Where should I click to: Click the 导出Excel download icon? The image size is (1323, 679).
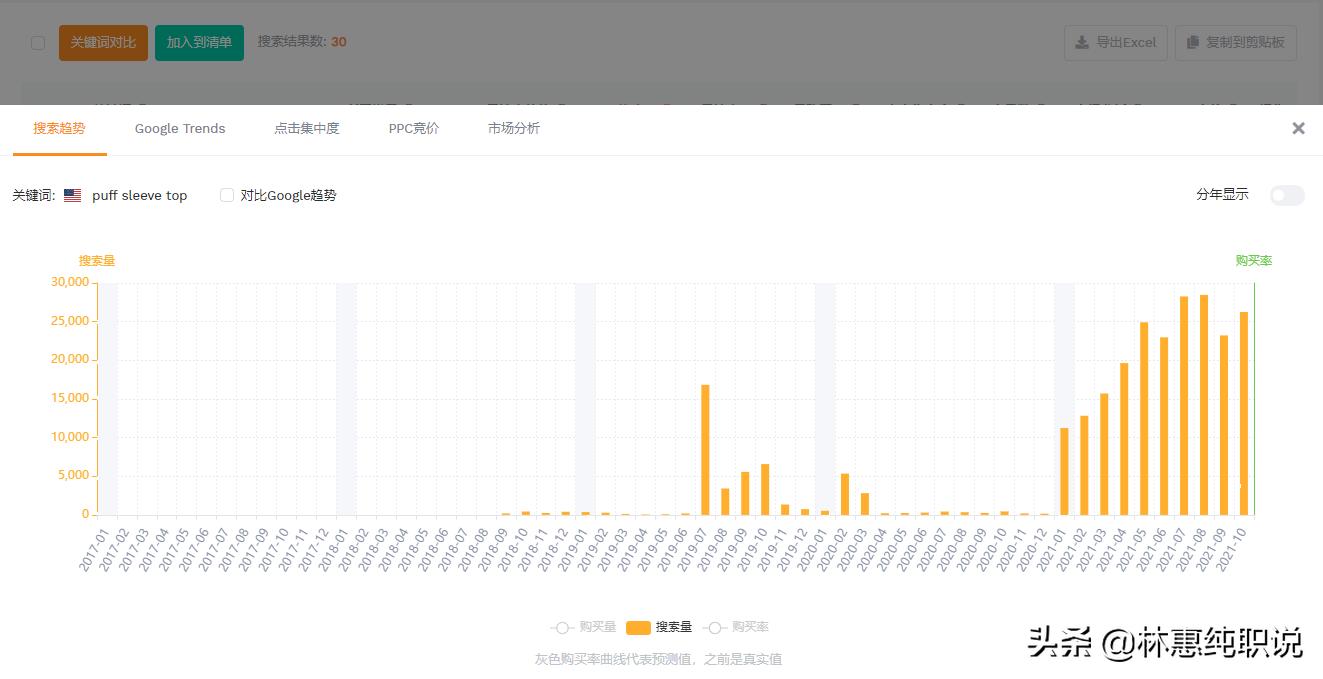click(1082, 43)
